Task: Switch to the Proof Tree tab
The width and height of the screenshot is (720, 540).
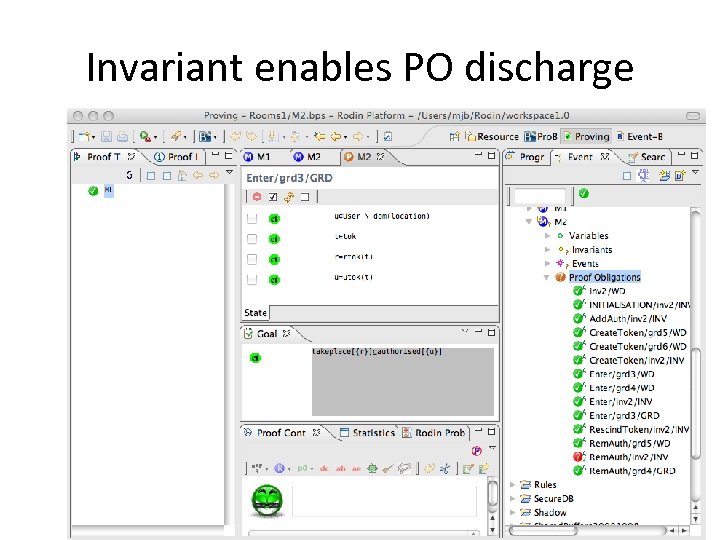Action: (104, 157)
